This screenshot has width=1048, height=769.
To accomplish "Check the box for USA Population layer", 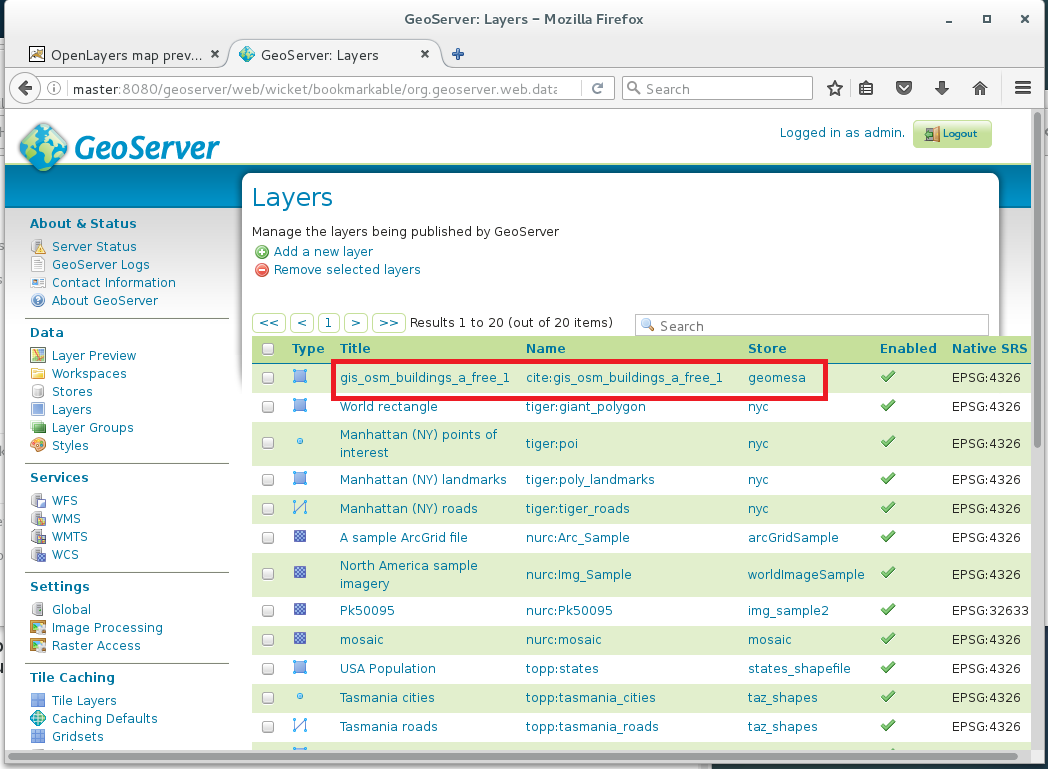I will (x=268, y=669).
